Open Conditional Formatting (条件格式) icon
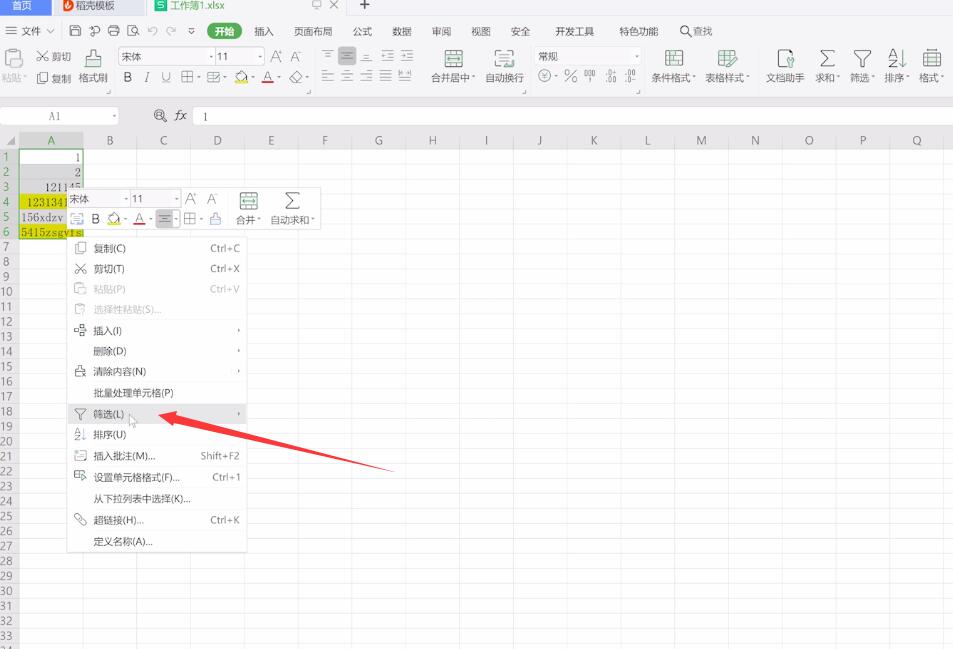953x649 pixels. click(x=673, y=58)
